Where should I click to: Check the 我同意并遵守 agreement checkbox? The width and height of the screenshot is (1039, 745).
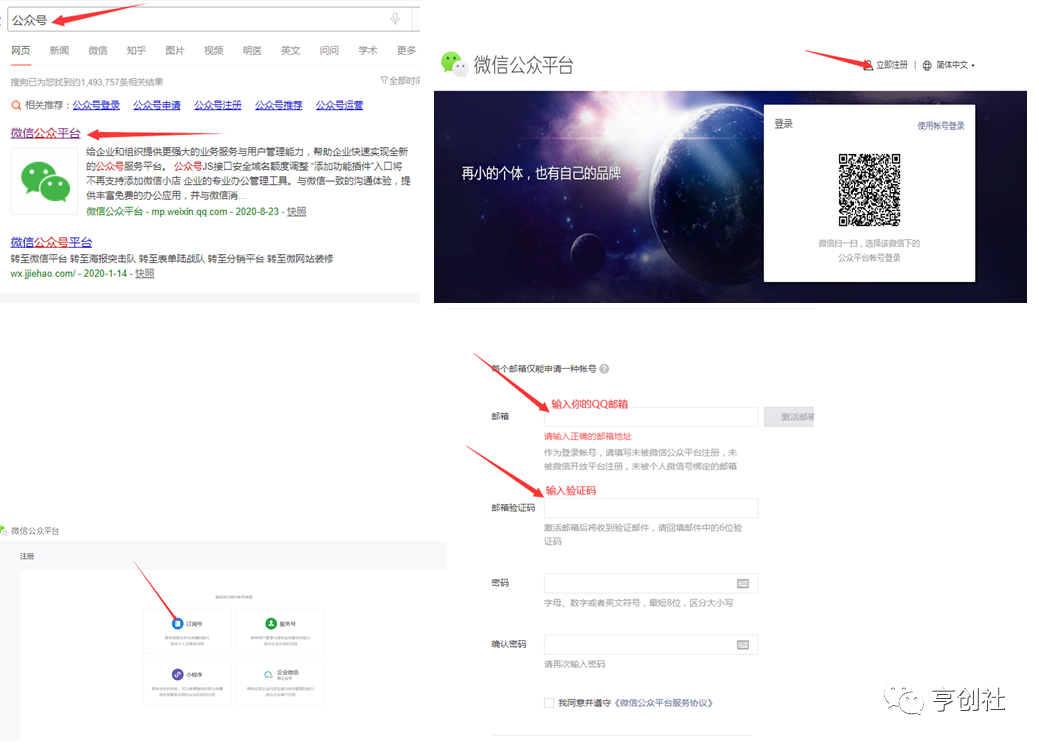coord(549,703)
